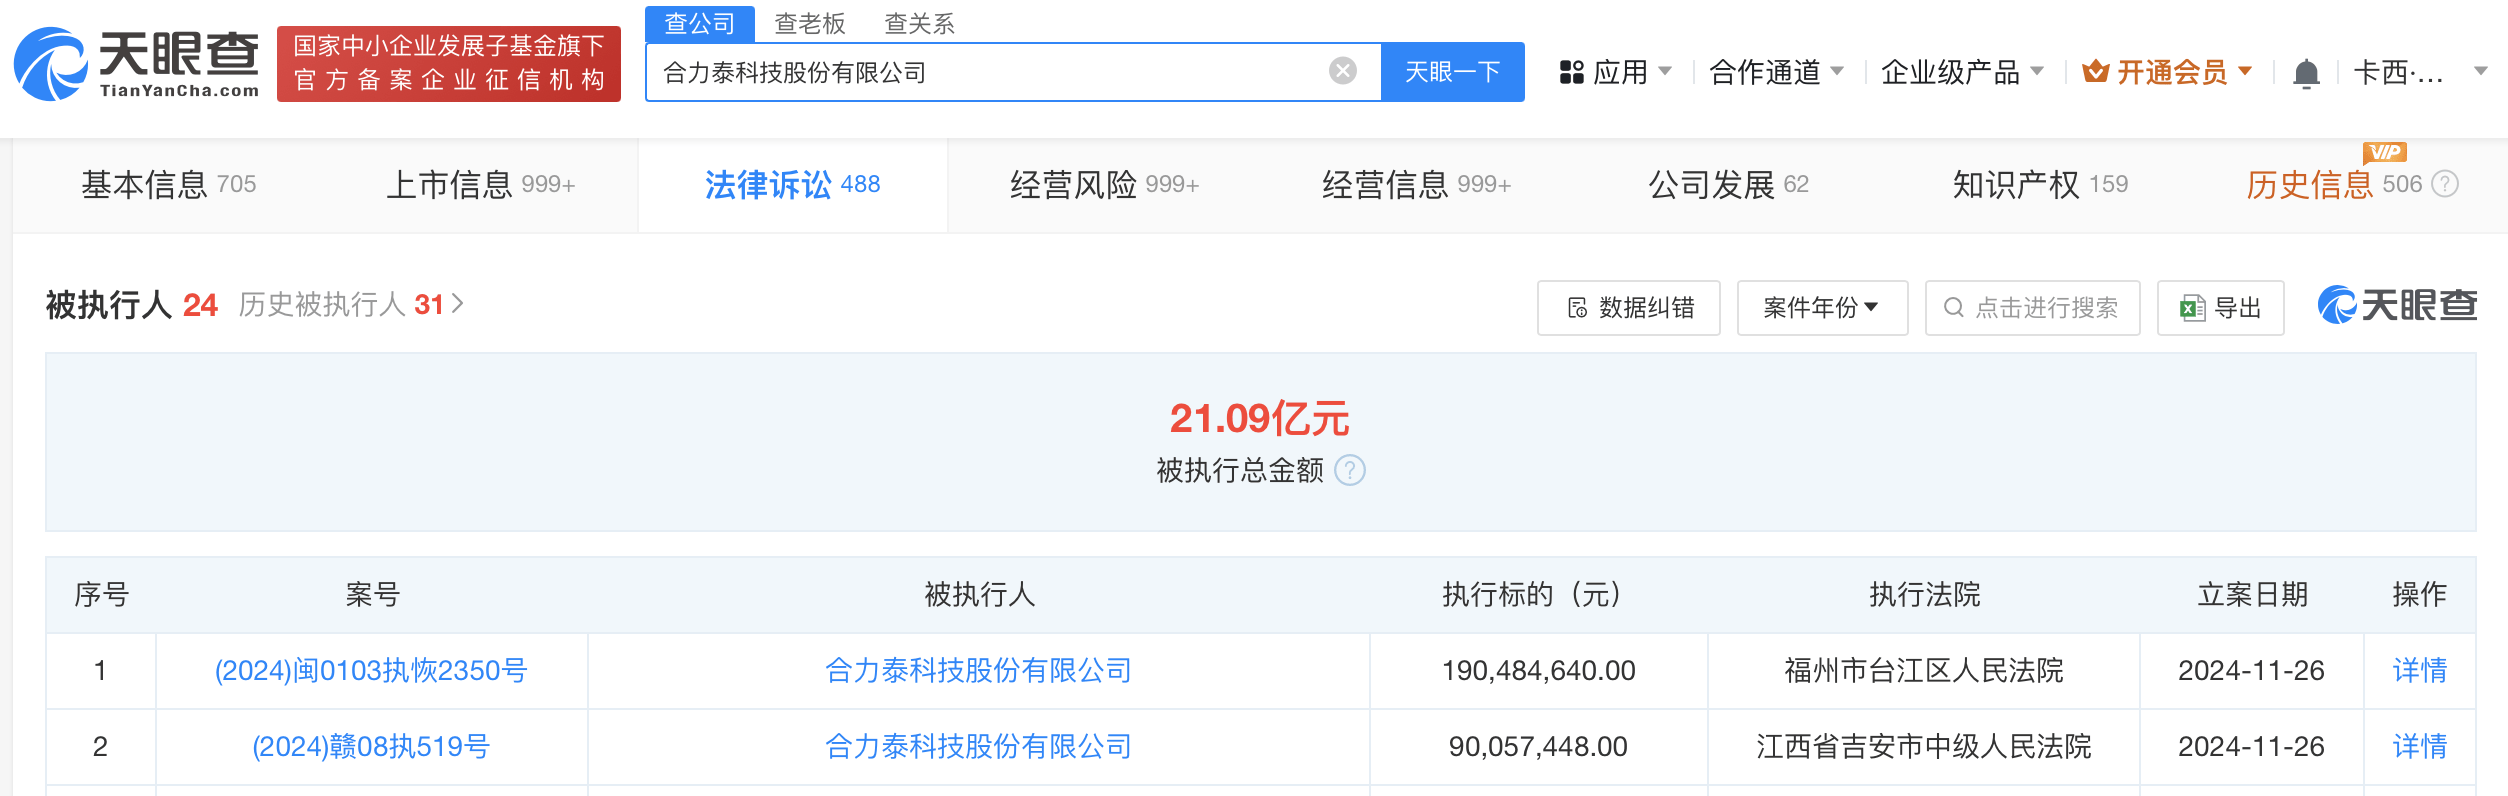Click the 天眼一下 search button
The height and width of the screenshot is (796, 2508).
tap(1453, 72)
